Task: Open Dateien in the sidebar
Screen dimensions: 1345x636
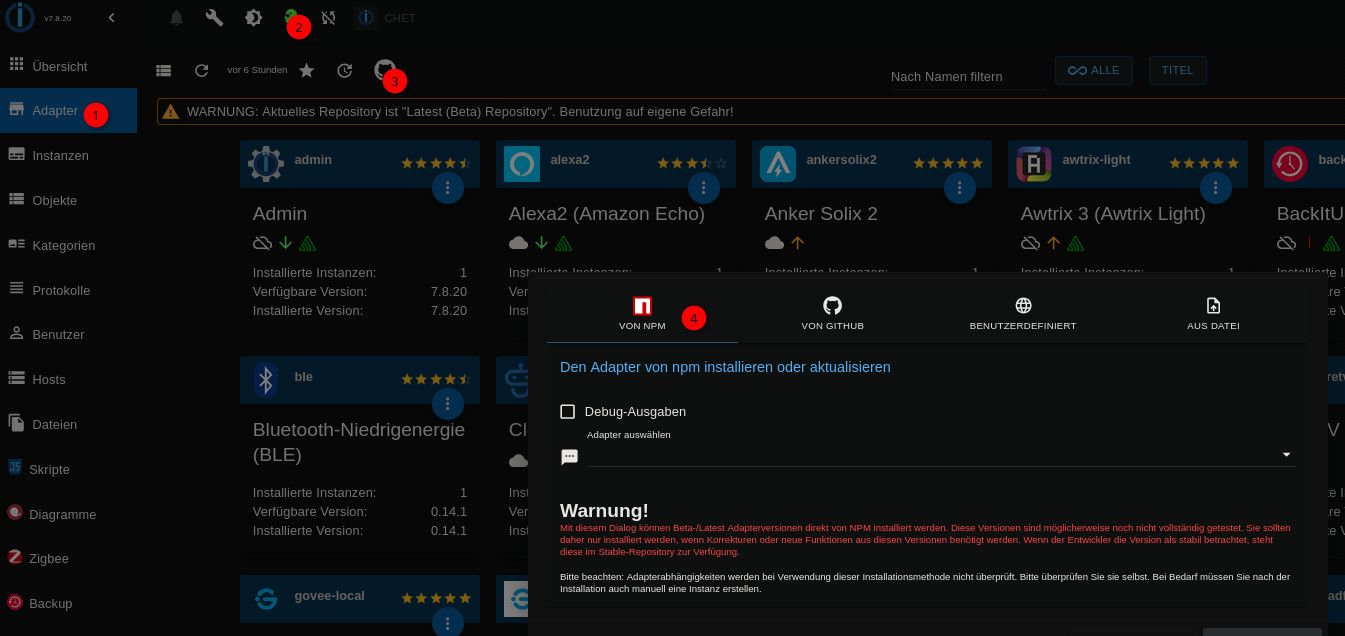Action: click(68, 424)
